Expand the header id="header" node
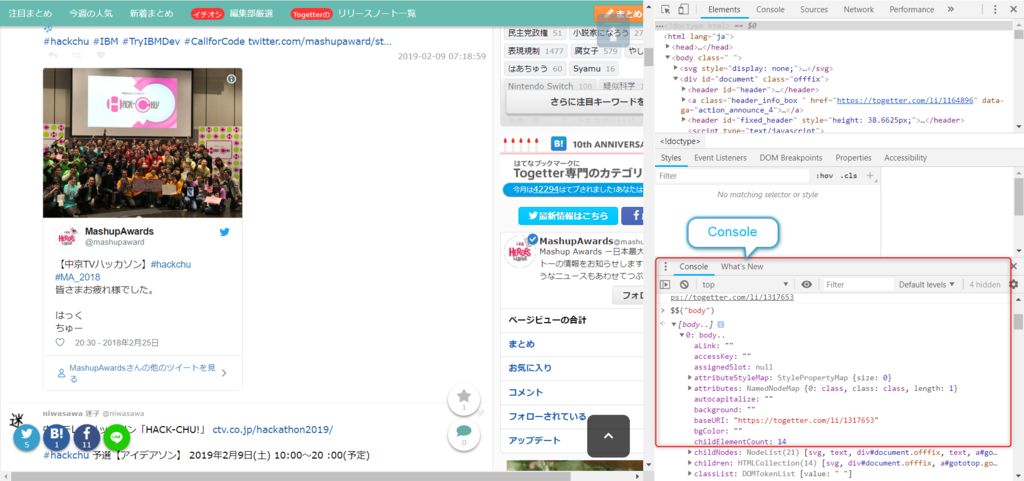This screenshot has height=481, width=1024. click(x=684, y=89)
